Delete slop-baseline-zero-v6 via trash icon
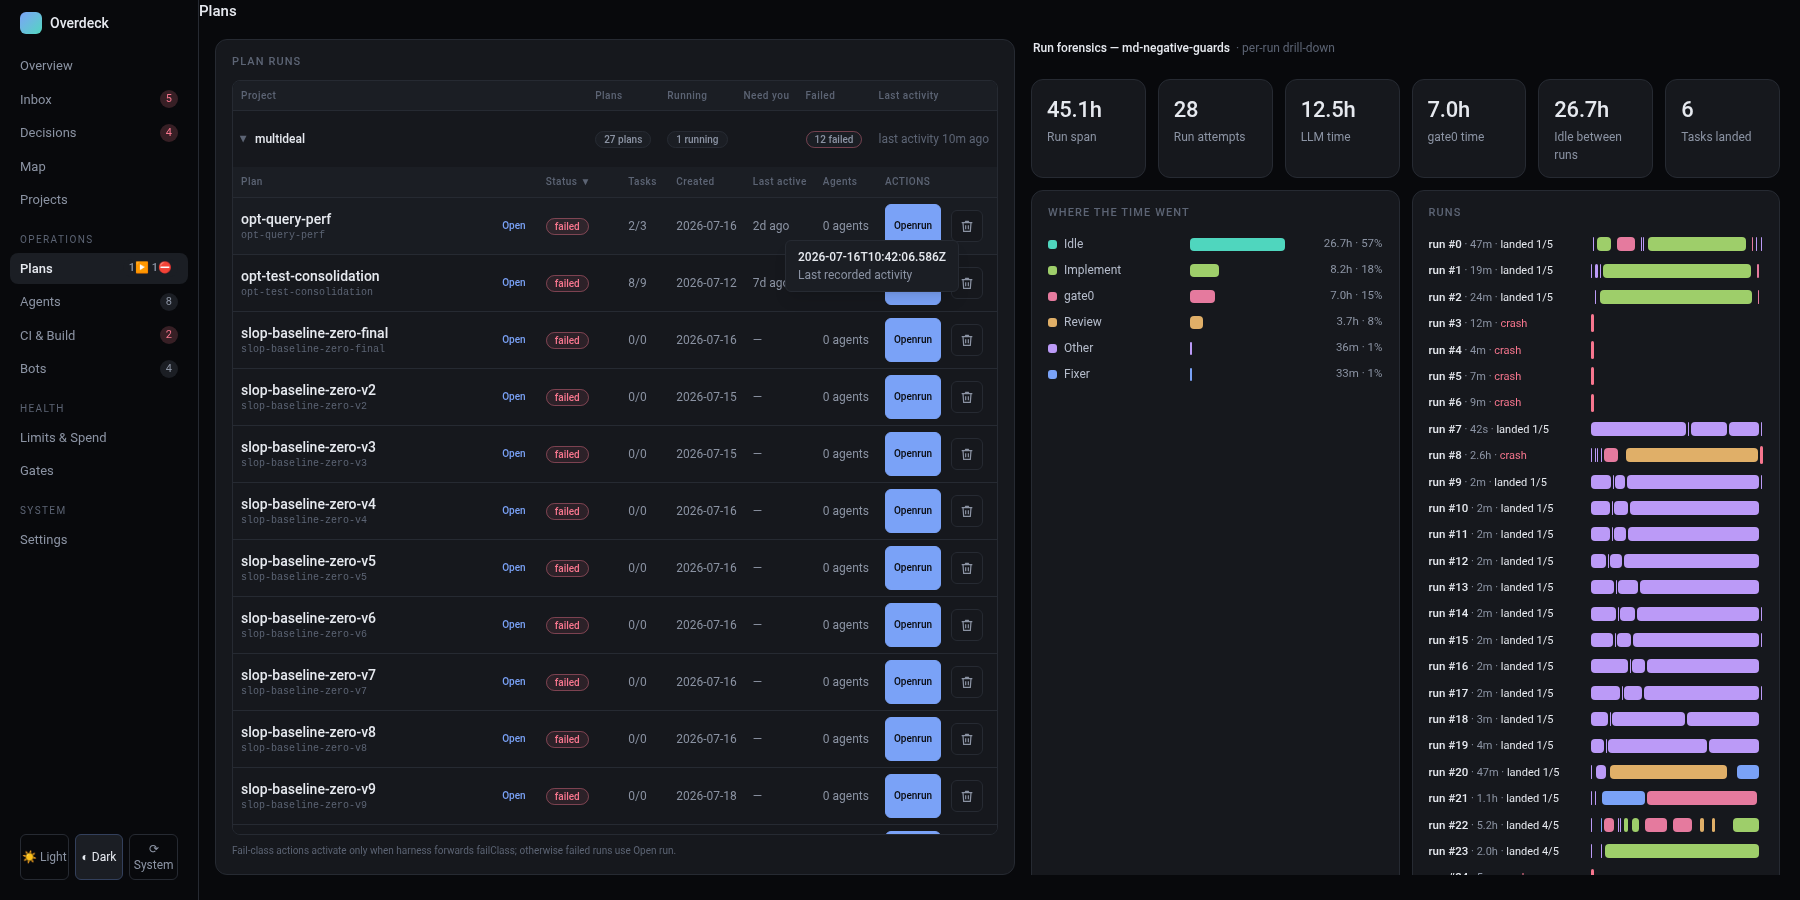 (966, 625)
